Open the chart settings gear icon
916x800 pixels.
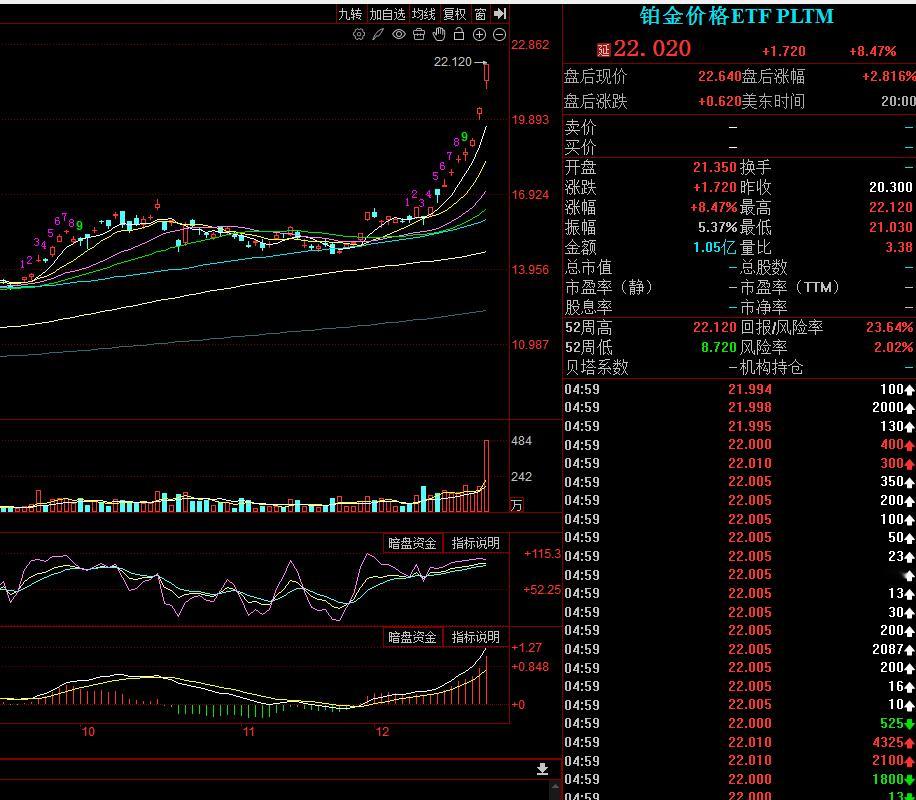[358, 33]
